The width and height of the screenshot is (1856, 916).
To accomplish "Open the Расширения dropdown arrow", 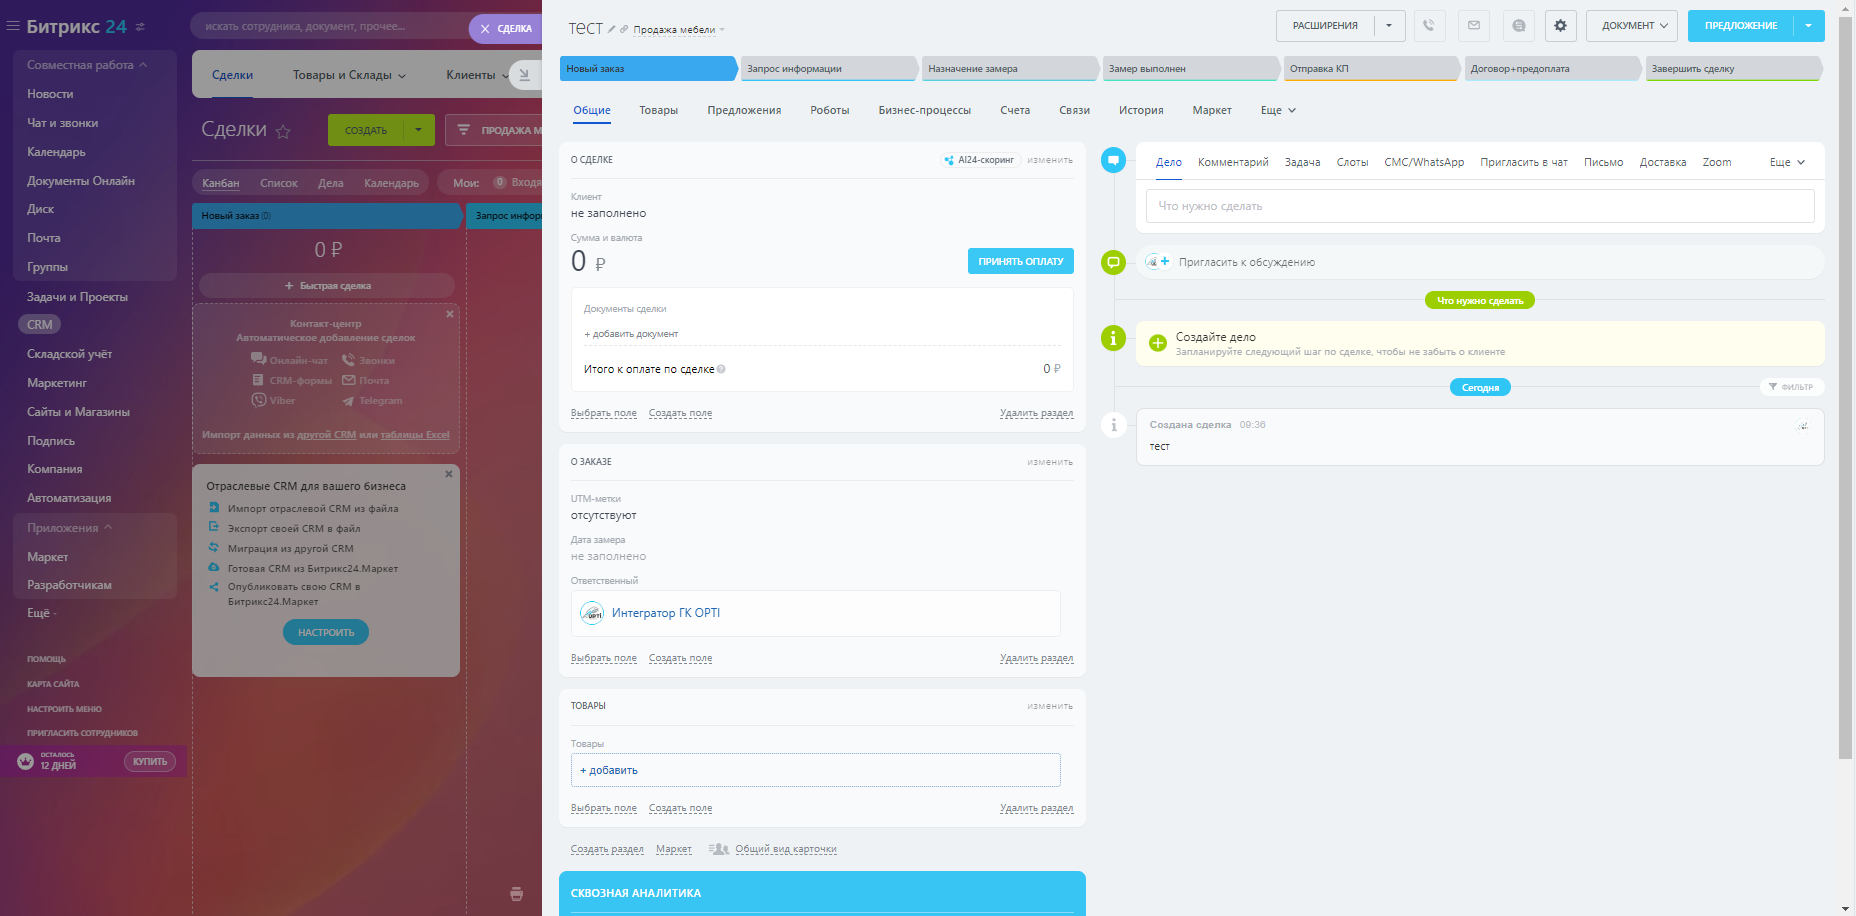I will [1389, 26].
